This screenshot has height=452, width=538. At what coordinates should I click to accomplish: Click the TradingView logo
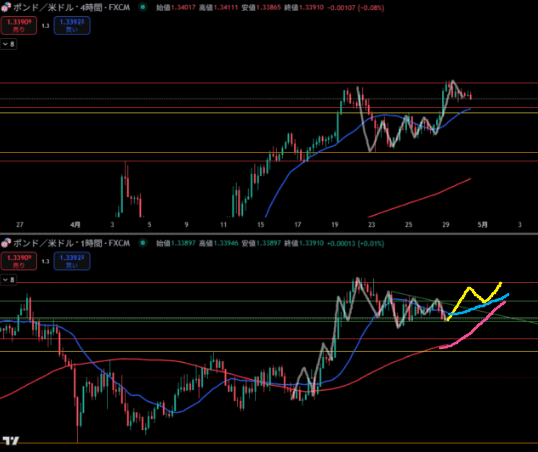tap(11, 440)
